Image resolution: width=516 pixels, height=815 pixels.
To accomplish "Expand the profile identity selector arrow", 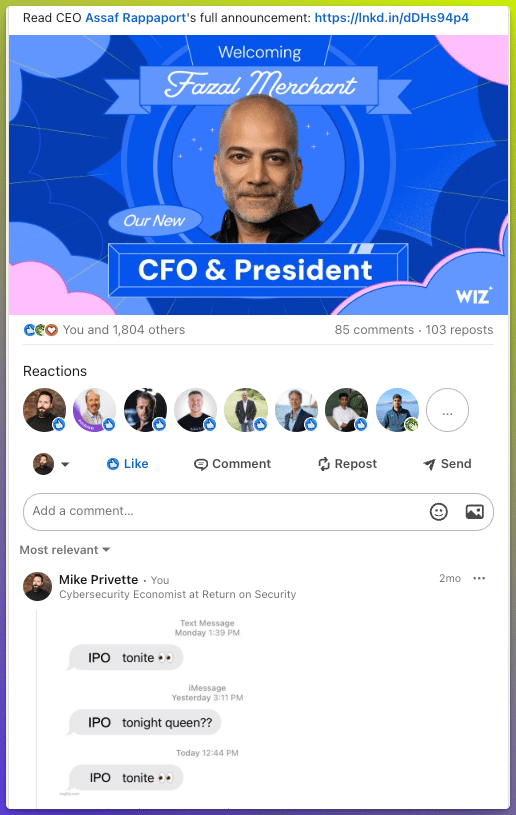I will tap(65, 464).
